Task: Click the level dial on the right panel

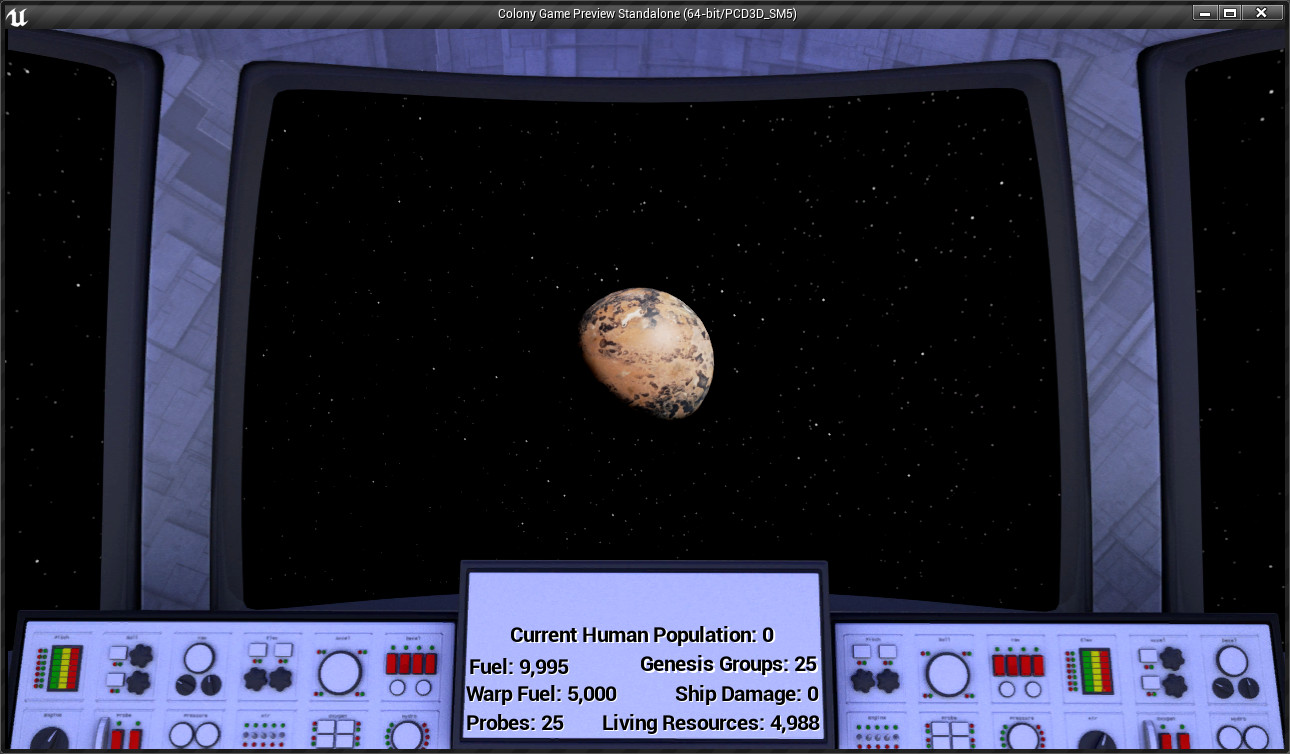Action: (x=1231, y=660)
